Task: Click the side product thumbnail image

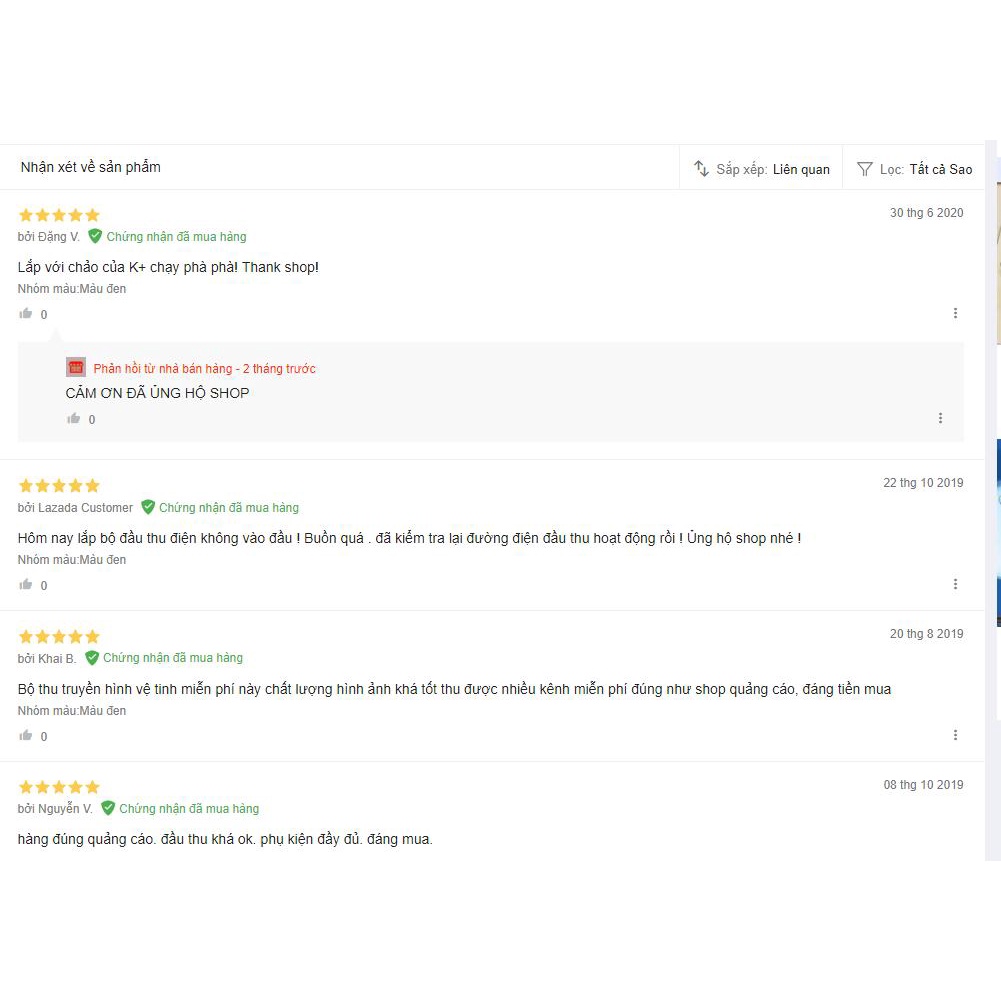Action: point(996,530)
